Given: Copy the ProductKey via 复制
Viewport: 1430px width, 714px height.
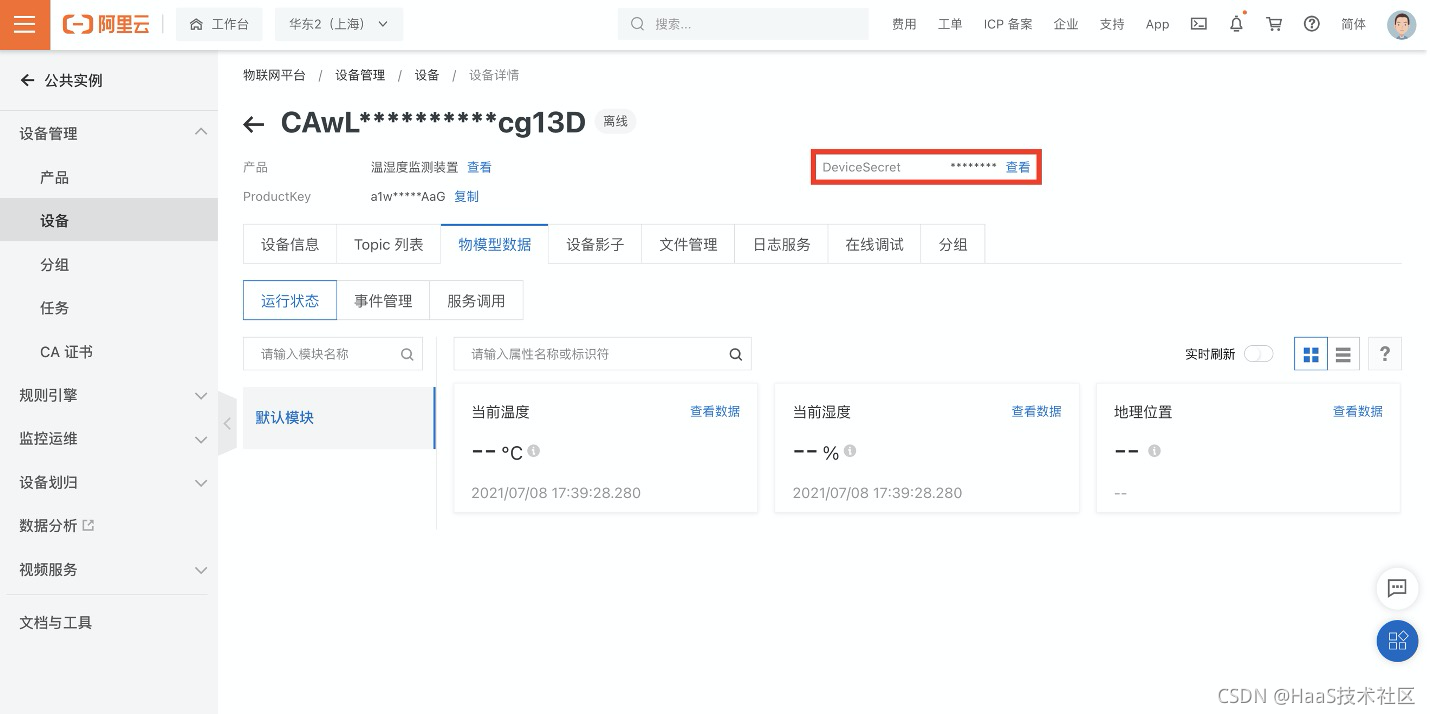Looking at the screenshot, I should (467, 196).
